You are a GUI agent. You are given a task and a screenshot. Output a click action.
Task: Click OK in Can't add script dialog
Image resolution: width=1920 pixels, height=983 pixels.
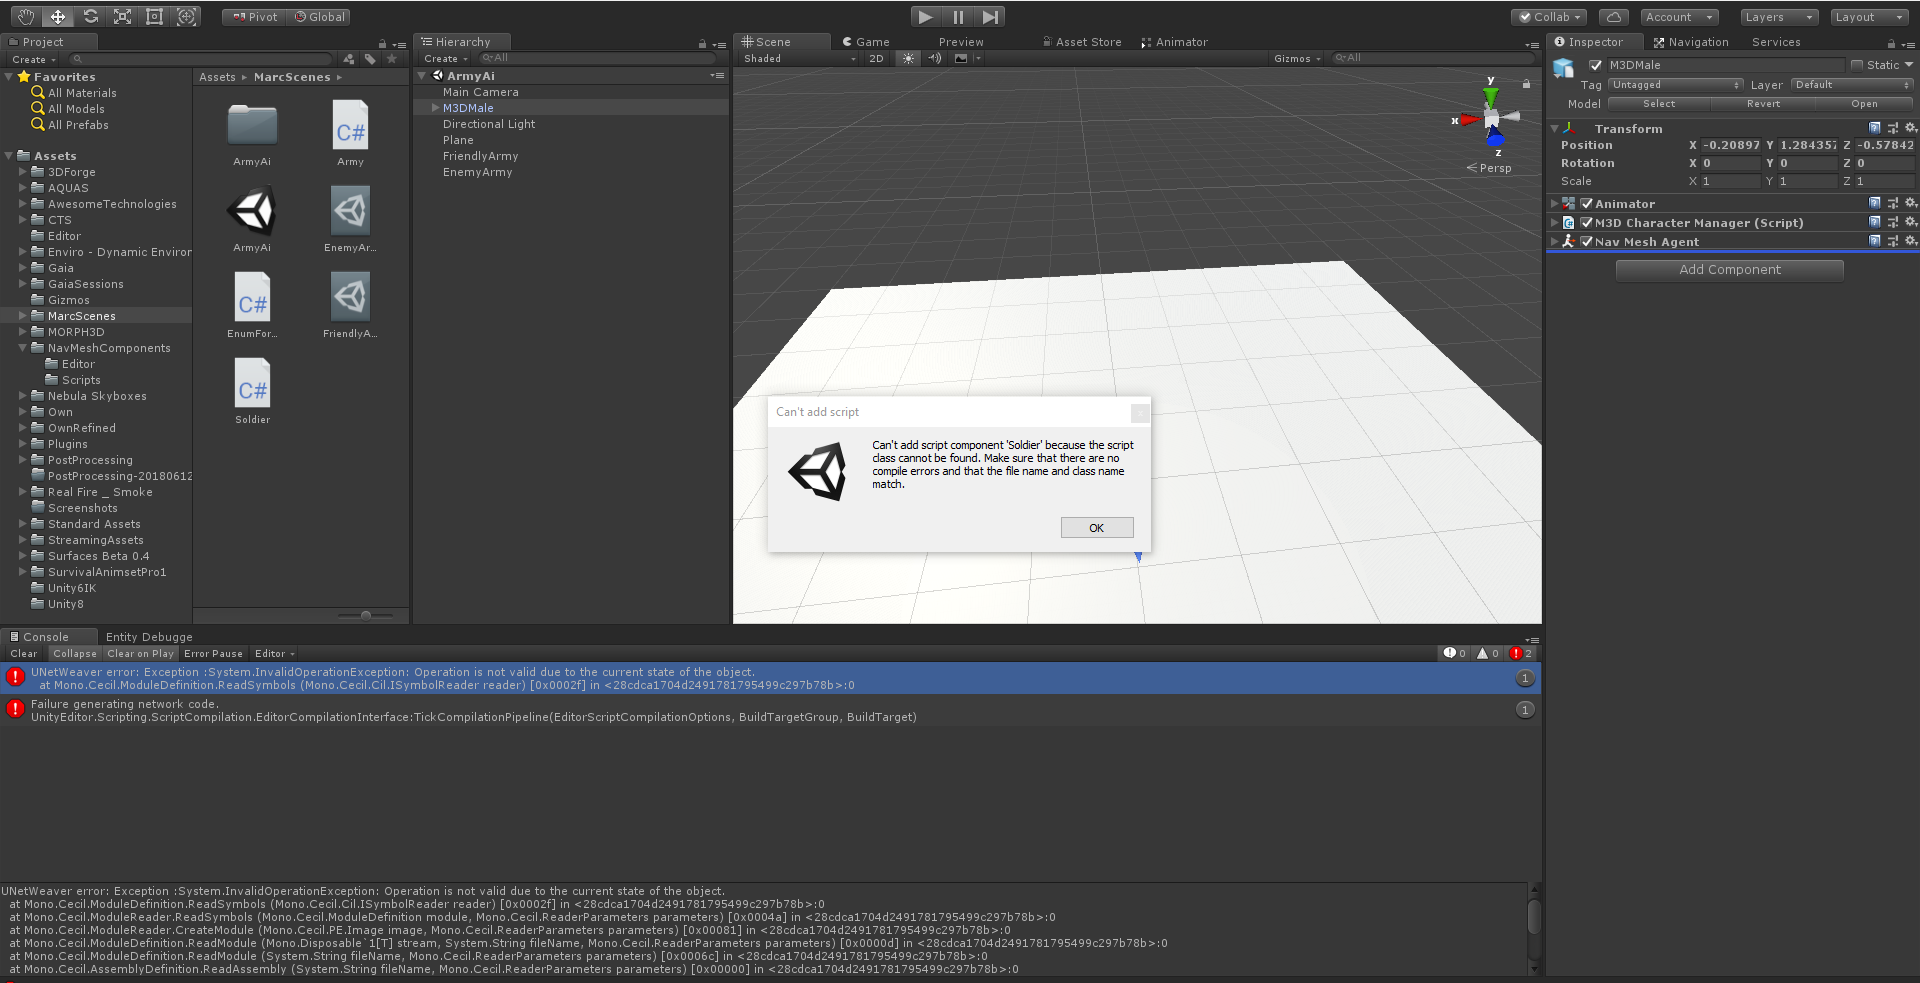[x=1097, y=528]
